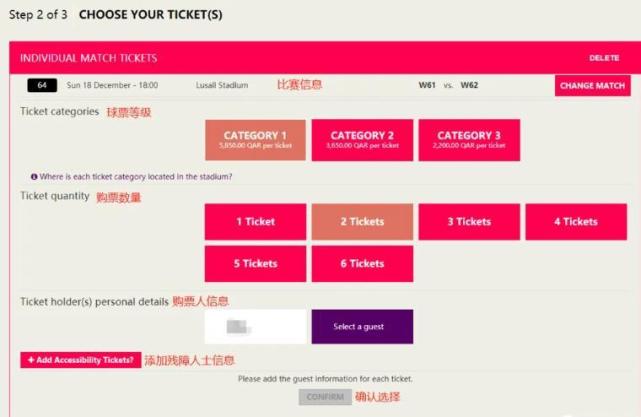This screenshot has width=641, height=417.
Task: Click the match number 64 badge
Action: [42, 86]
